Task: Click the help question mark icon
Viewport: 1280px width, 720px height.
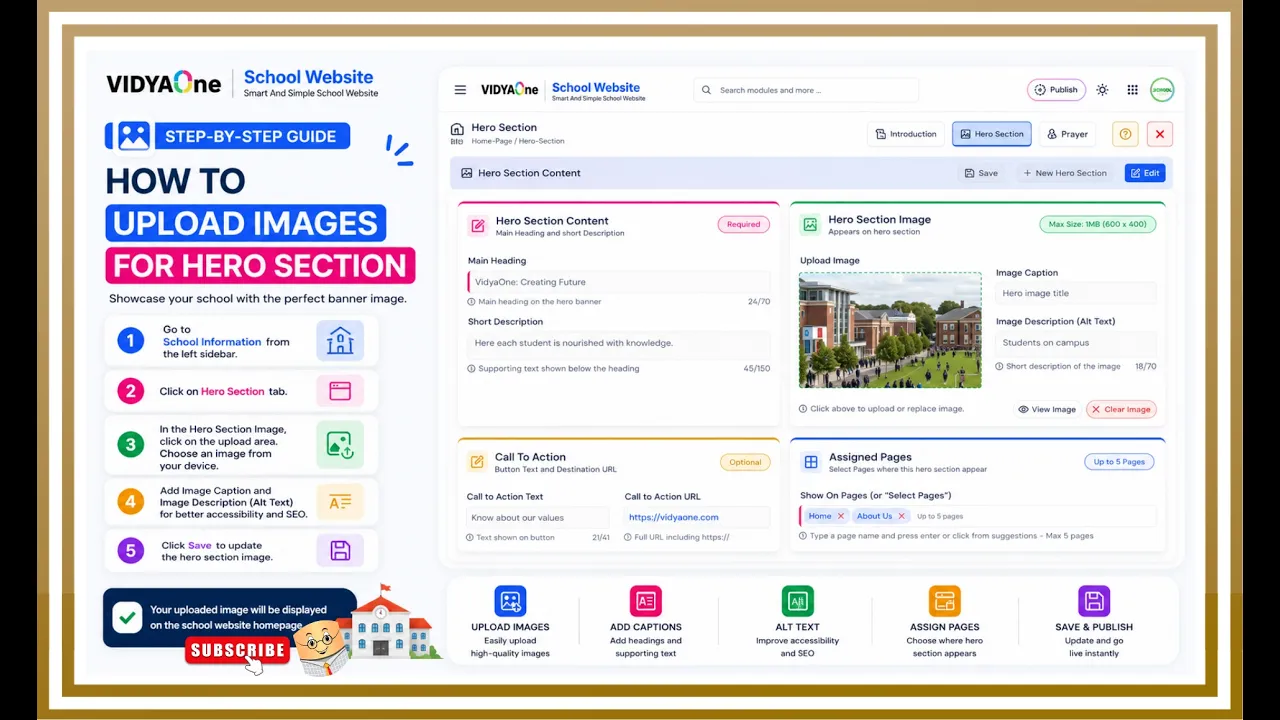Action: click(1126, 134)
